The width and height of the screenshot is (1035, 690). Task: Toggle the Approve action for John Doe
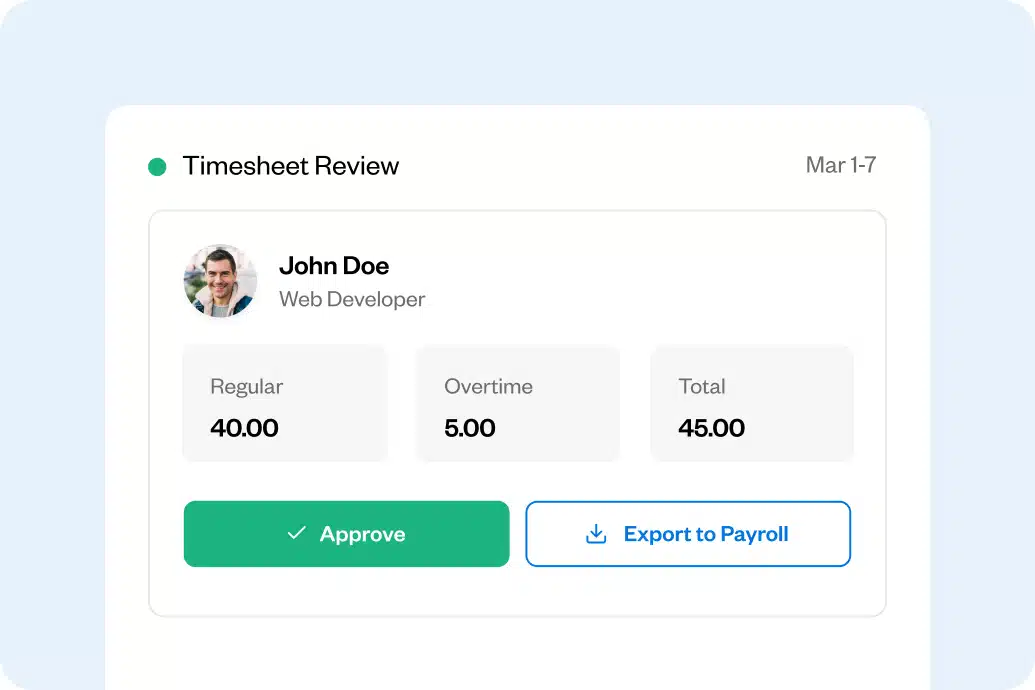346,534
